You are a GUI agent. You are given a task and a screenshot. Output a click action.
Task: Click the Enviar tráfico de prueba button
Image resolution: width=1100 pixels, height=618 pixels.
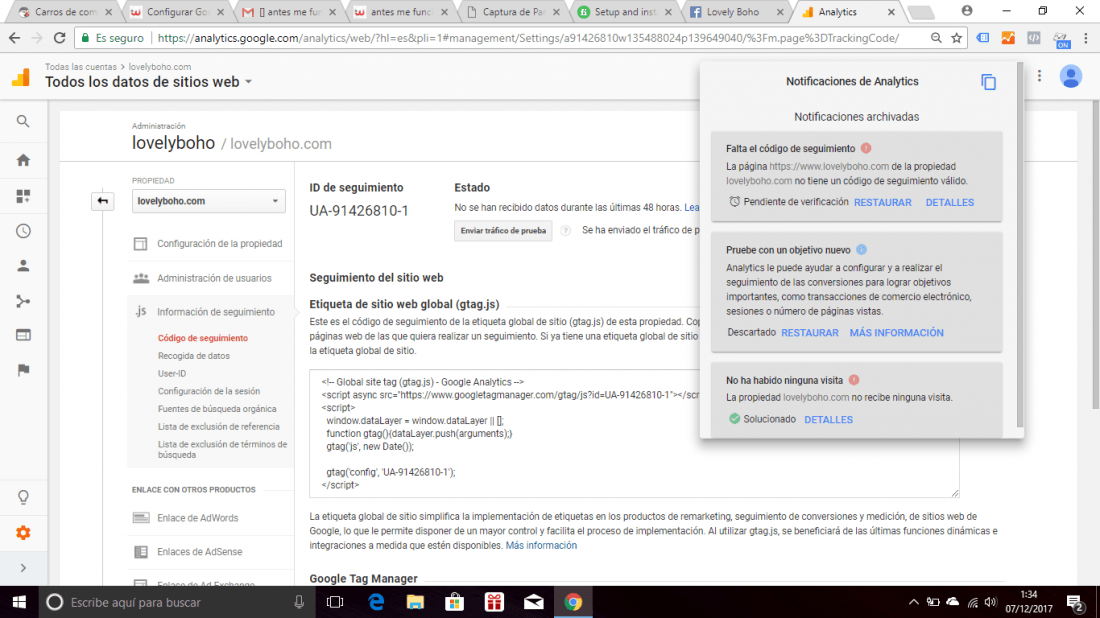click(x=503, y=231)
